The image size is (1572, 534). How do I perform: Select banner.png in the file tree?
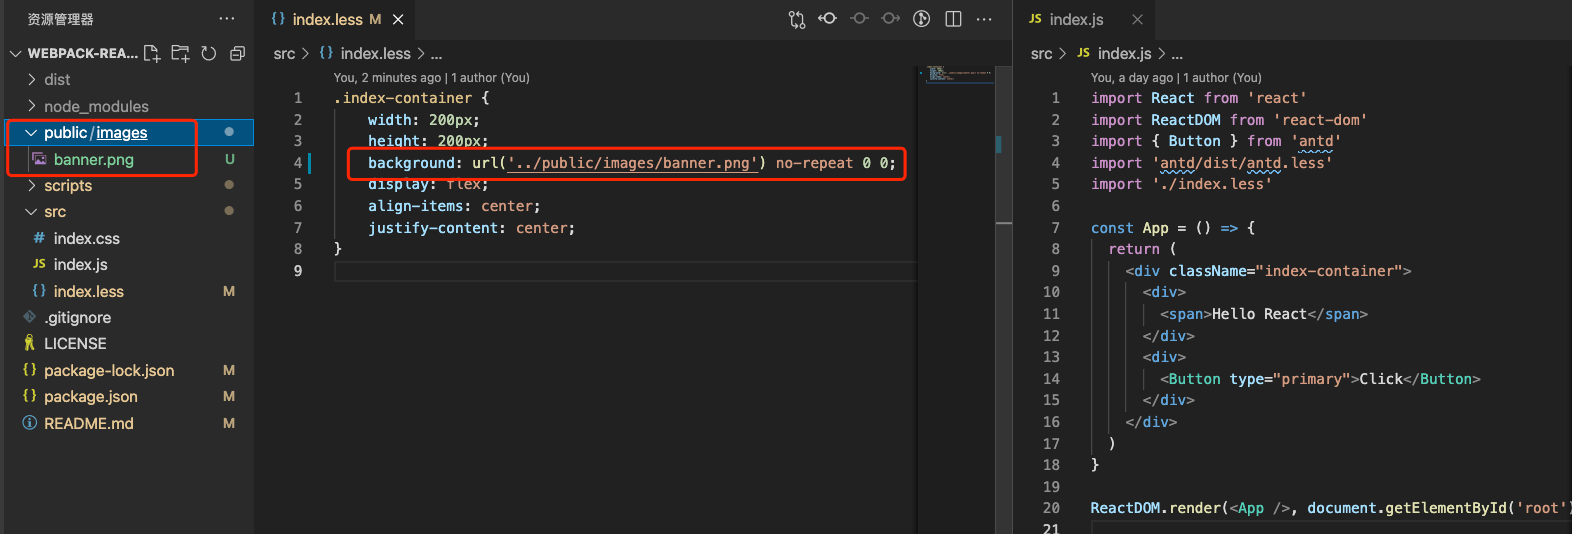pyautogui.click(x=93, y=159)
